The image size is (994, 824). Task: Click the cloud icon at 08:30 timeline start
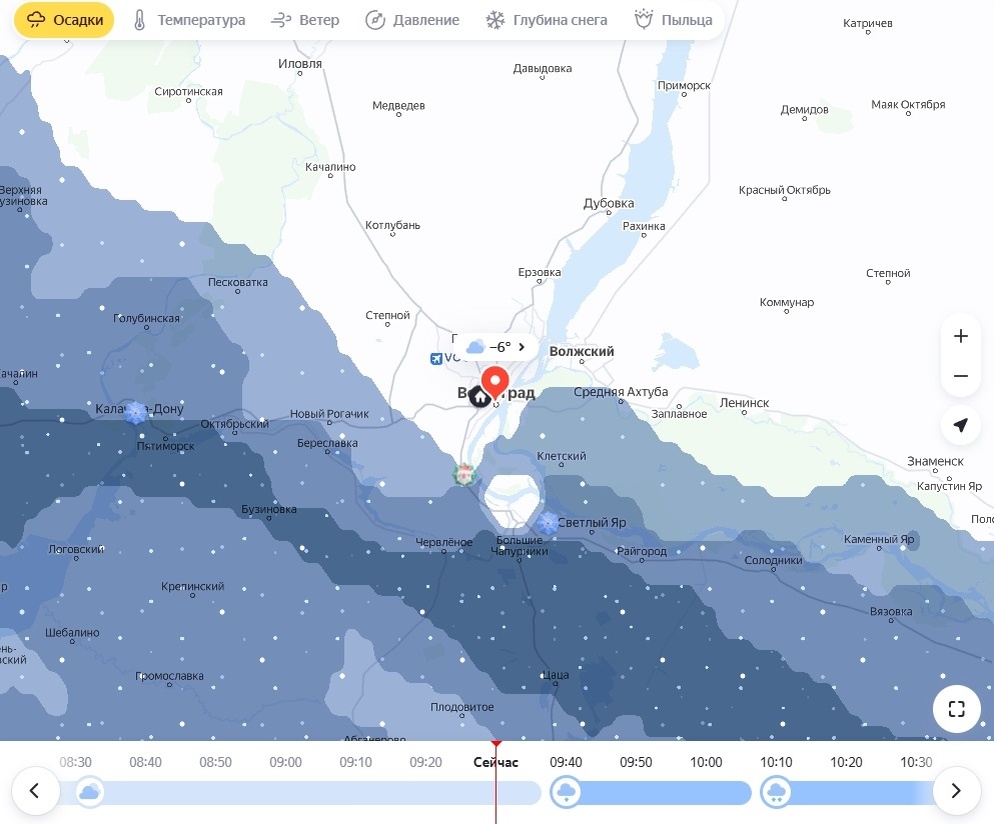(90, 792)
